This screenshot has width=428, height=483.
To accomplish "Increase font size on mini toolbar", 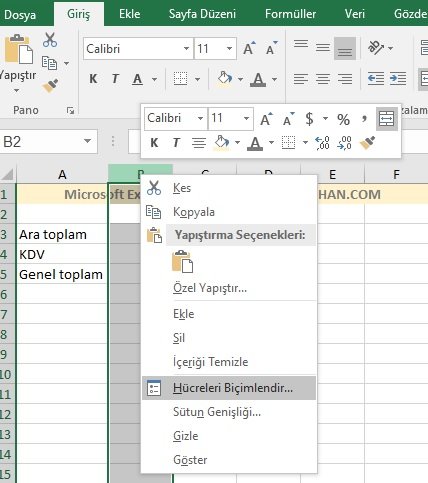I will click(266, 119).
